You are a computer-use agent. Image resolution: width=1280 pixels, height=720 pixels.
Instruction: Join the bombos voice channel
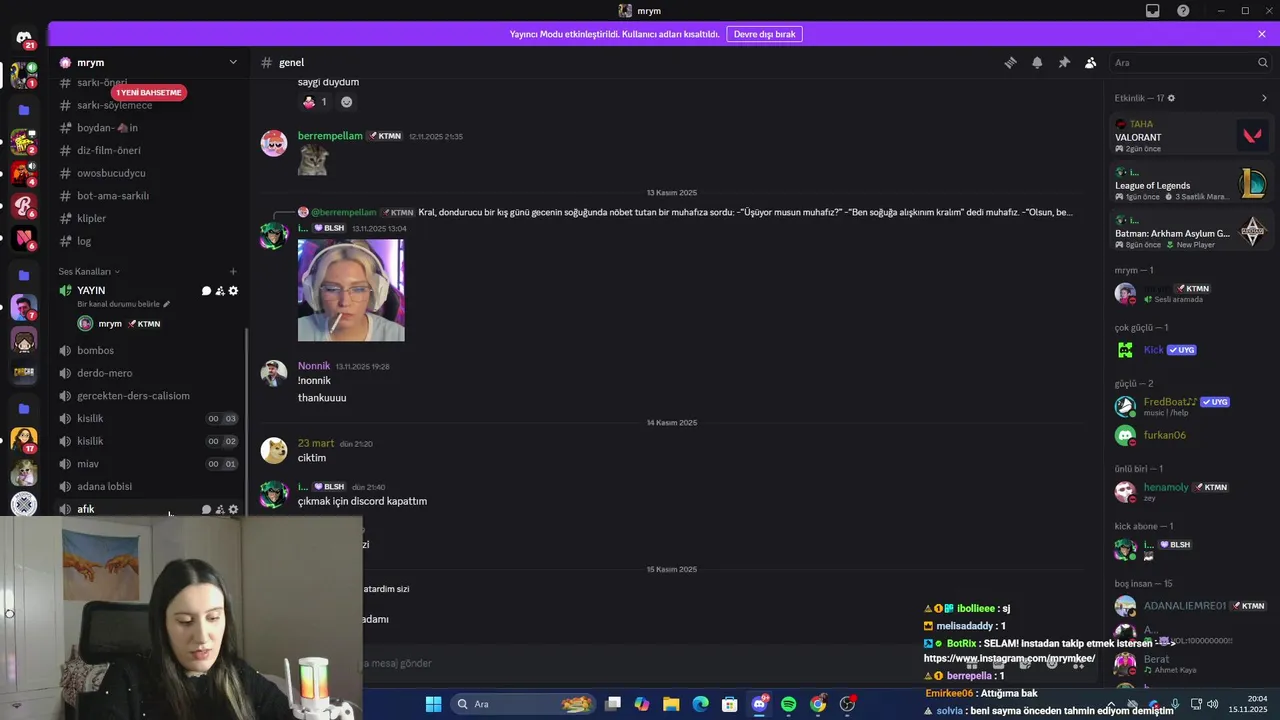tap(151, 350)
